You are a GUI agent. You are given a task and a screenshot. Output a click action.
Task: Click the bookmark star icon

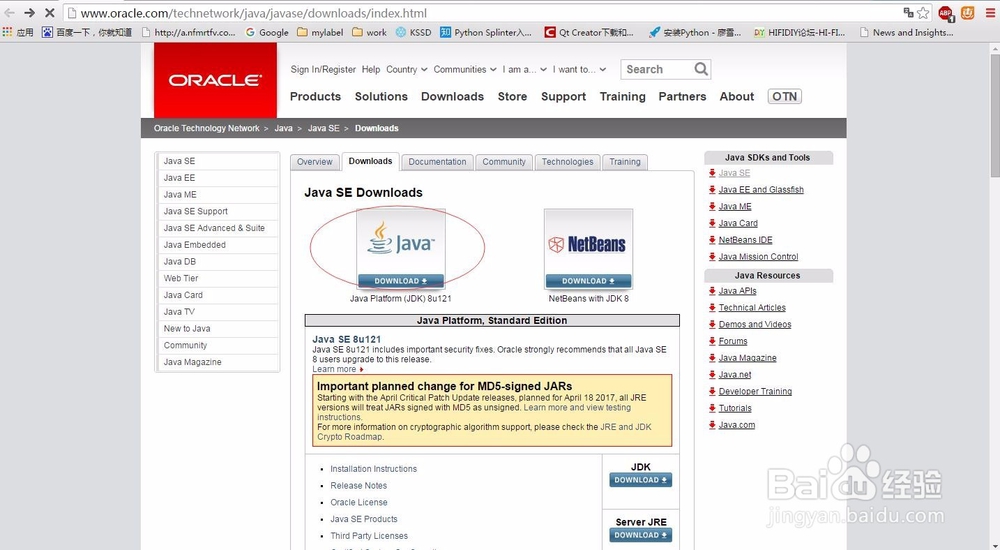pyautogui.click(x=923, y=13)
